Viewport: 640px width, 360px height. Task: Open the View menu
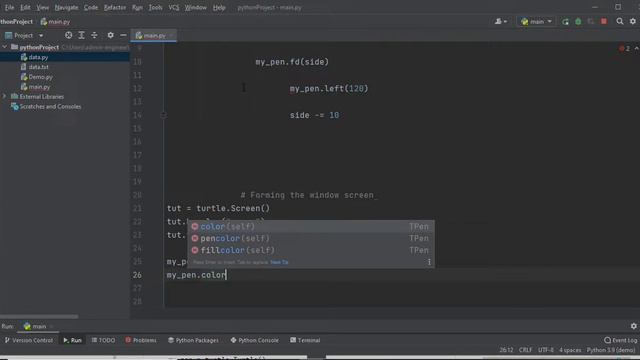click(42, 7)
